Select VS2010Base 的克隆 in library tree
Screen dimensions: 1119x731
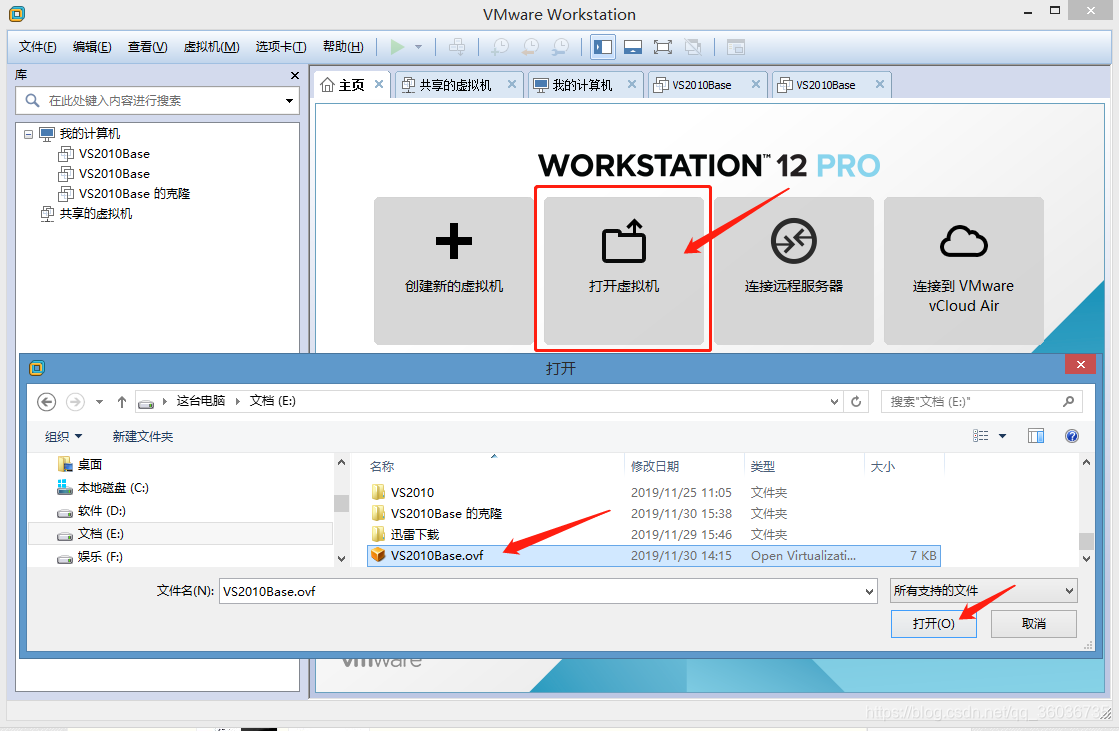(134, 193)
